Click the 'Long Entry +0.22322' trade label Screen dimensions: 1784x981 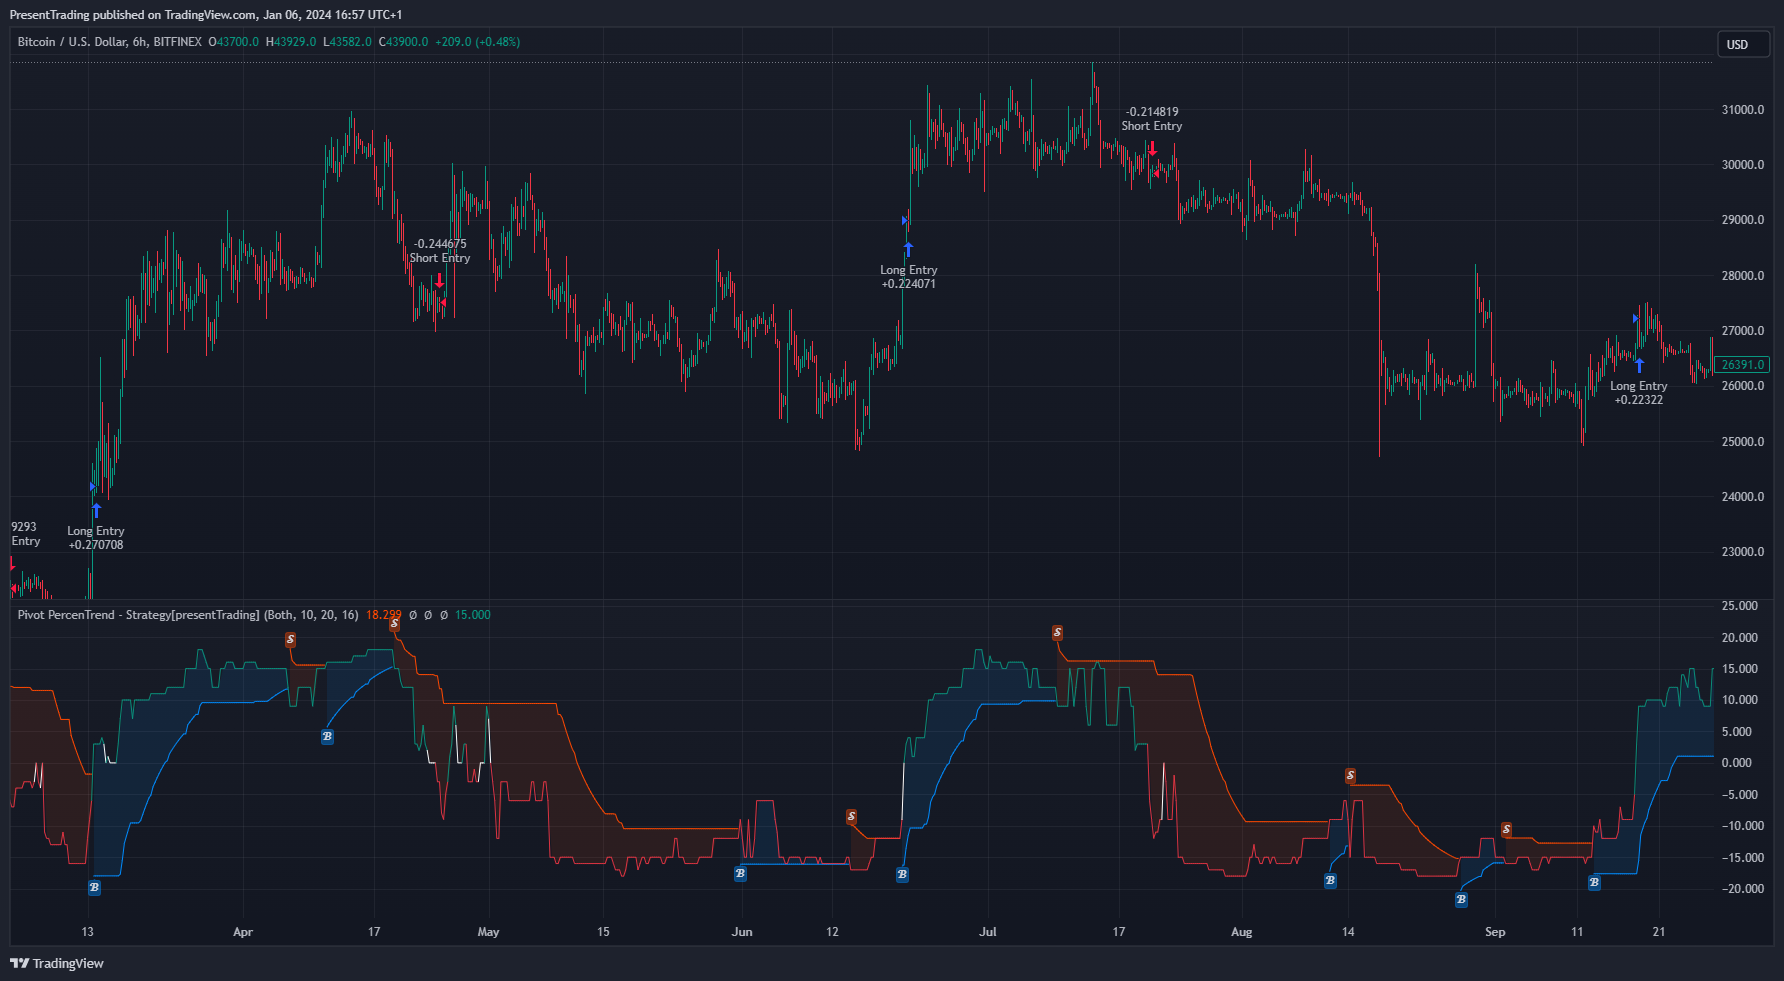click(x=1639, y=393)
